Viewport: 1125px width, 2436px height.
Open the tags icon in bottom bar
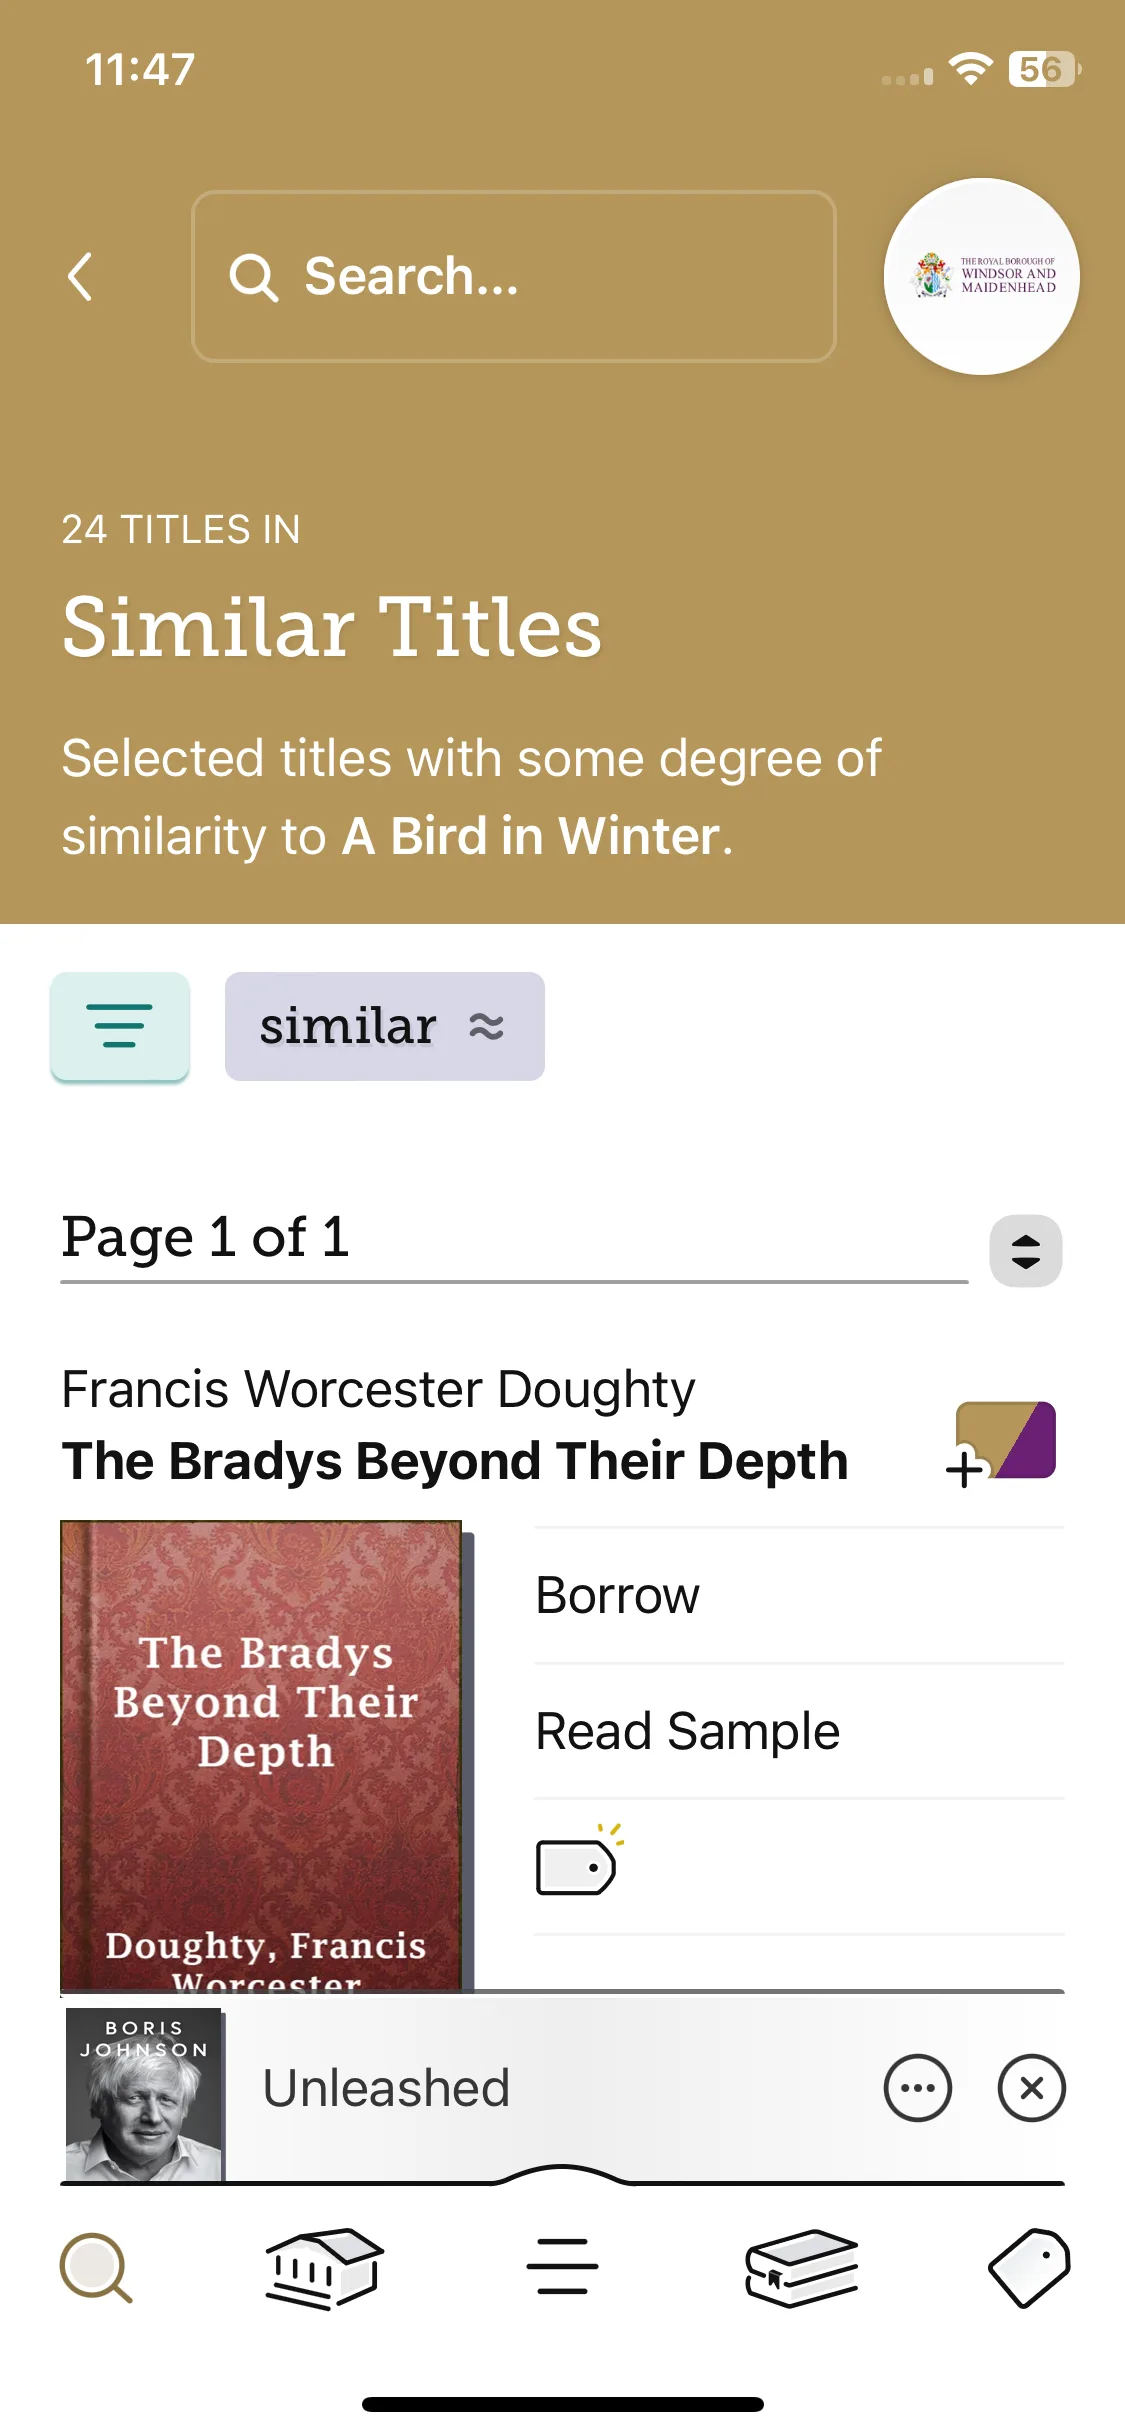click(1030, 2268)
